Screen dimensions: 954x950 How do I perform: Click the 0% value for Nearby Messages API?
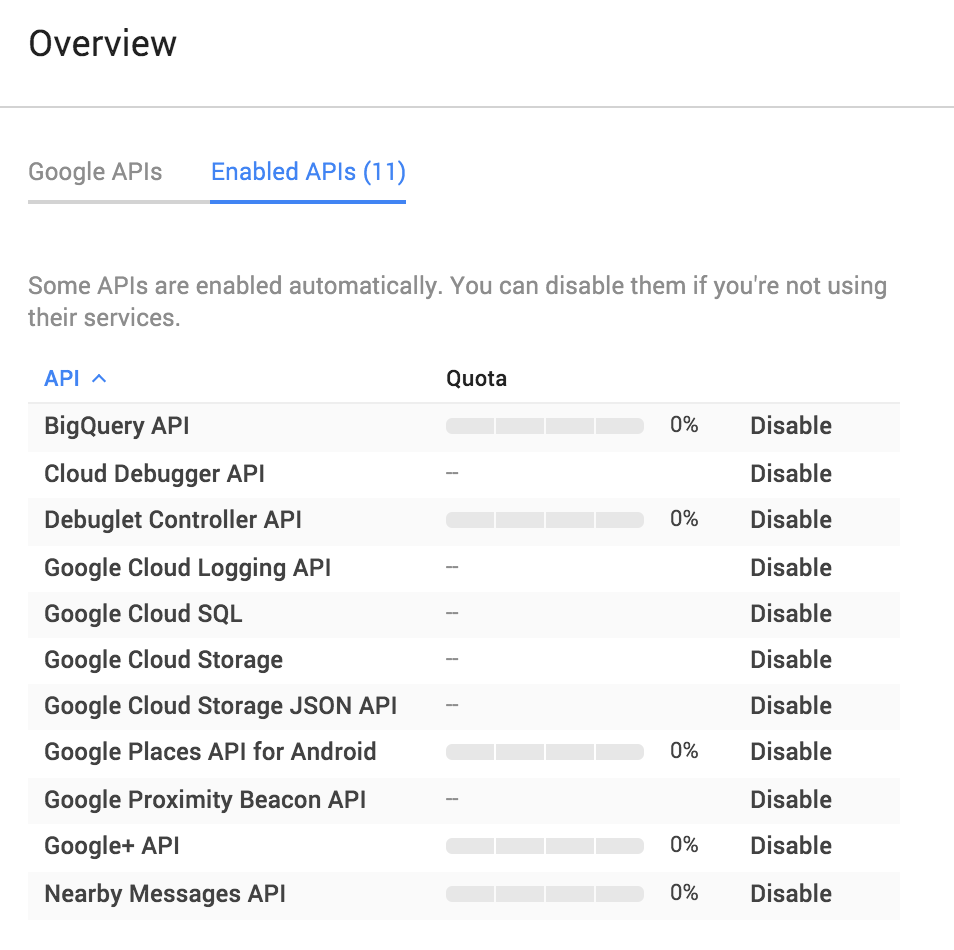684,893
